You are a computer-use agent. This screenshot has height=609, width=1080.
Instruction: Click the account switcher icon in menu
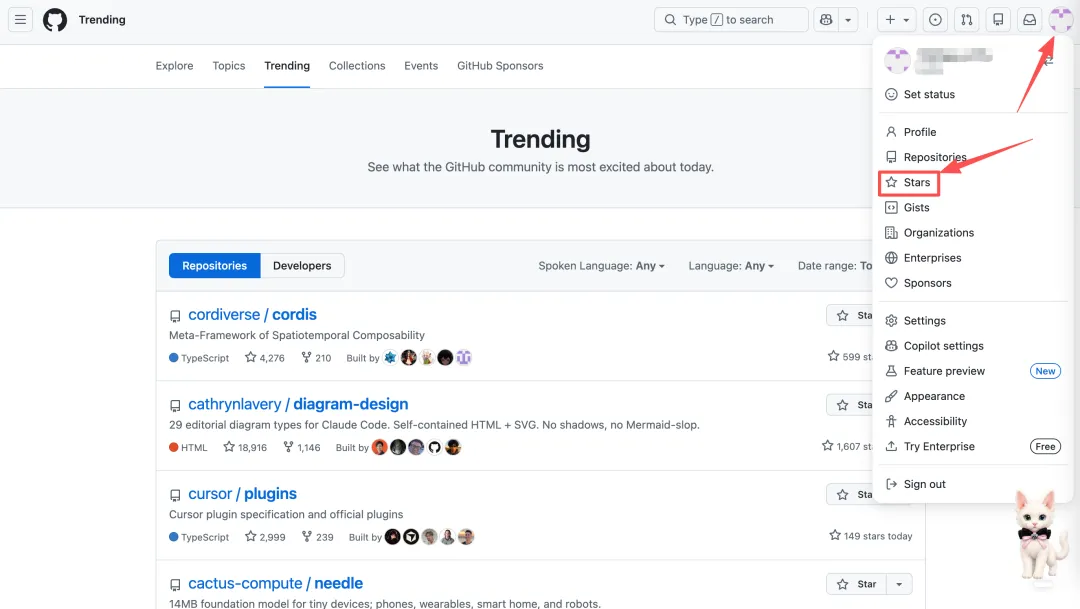(x=1048, y=61)
